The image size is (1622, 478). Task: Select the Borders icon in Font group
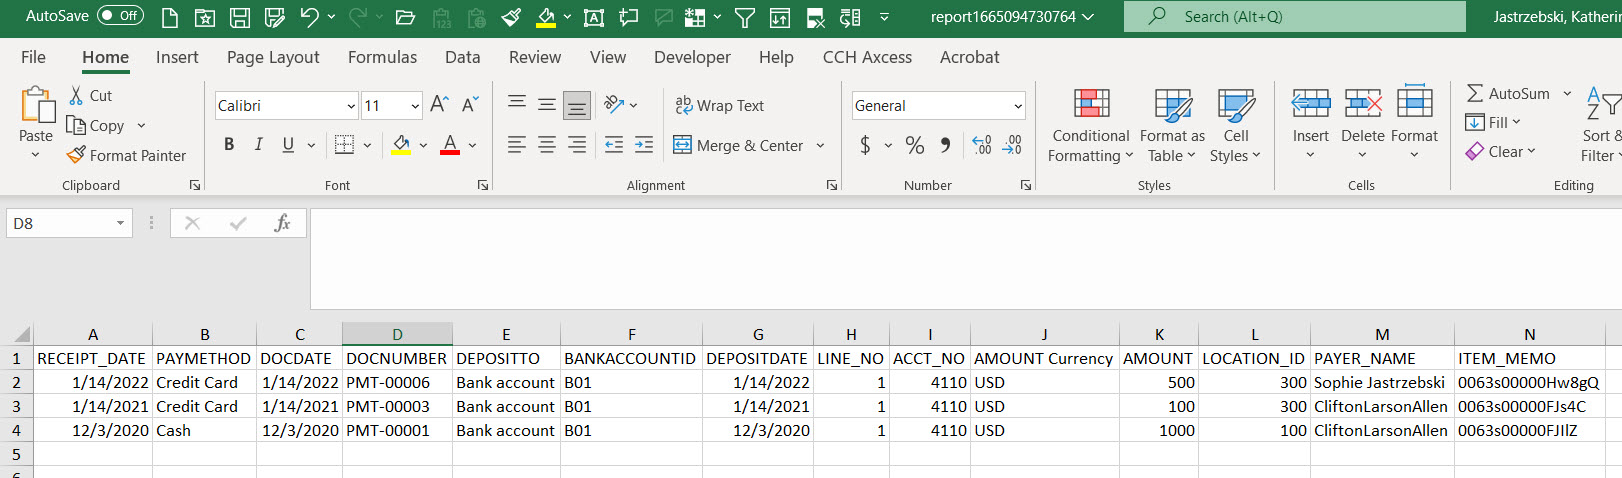pos(344,145)
